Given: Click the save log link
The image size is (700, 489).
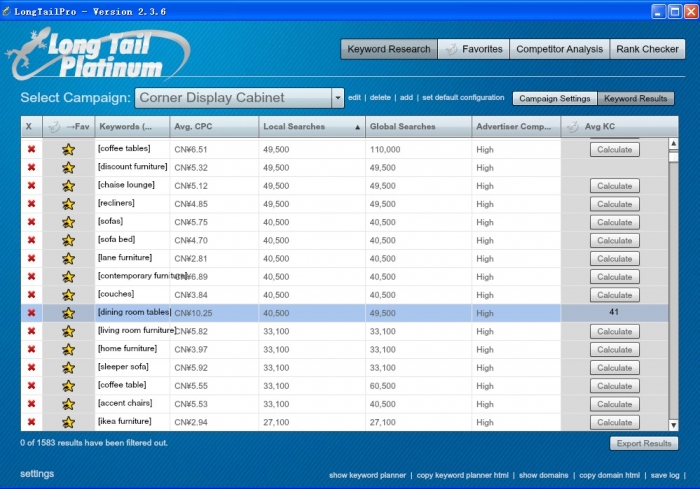Looking at the screenshot, I should tap(665, 475).
